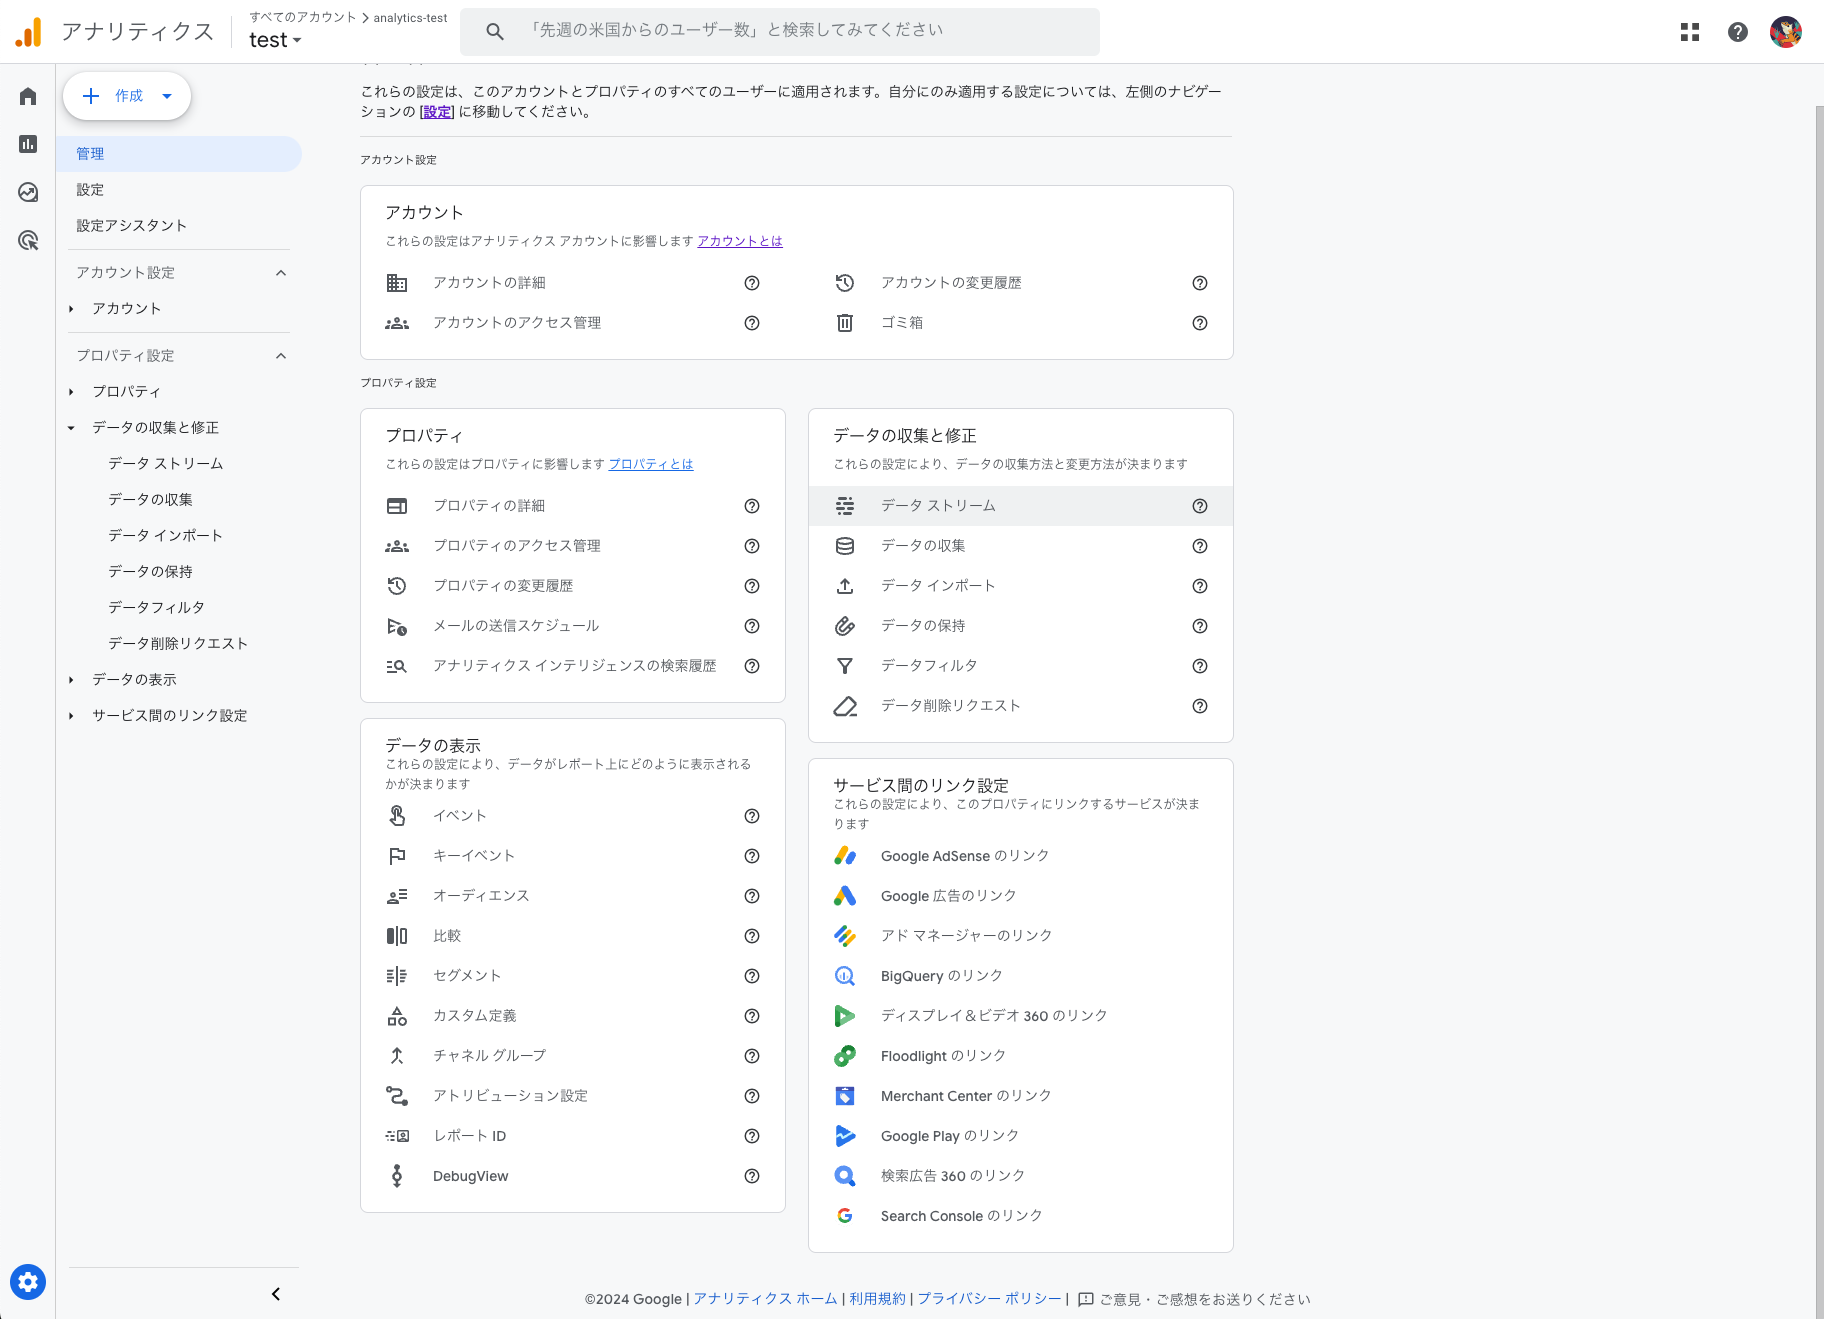Select 管理 in the left menu
The width and height of the screenshot is (1824, 1319).
pos(90,153)
